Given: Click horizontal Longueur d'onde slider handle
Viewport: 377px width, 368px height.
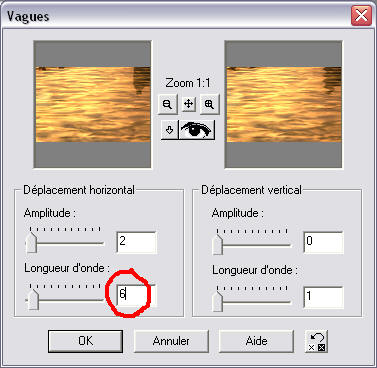Looking at the screenshot, I should [33, 299].
